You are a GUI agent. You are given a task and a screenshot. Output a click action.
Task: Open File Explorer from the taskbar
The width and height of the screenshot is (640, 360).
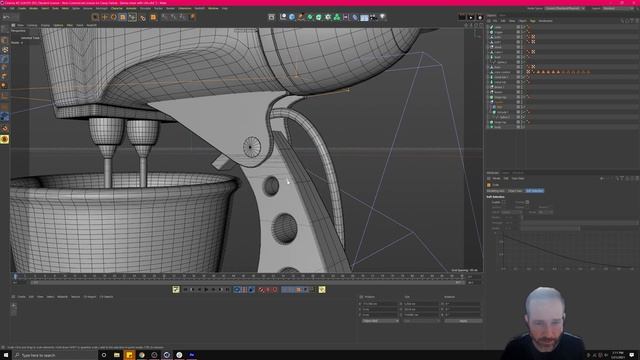pos(117,355)
